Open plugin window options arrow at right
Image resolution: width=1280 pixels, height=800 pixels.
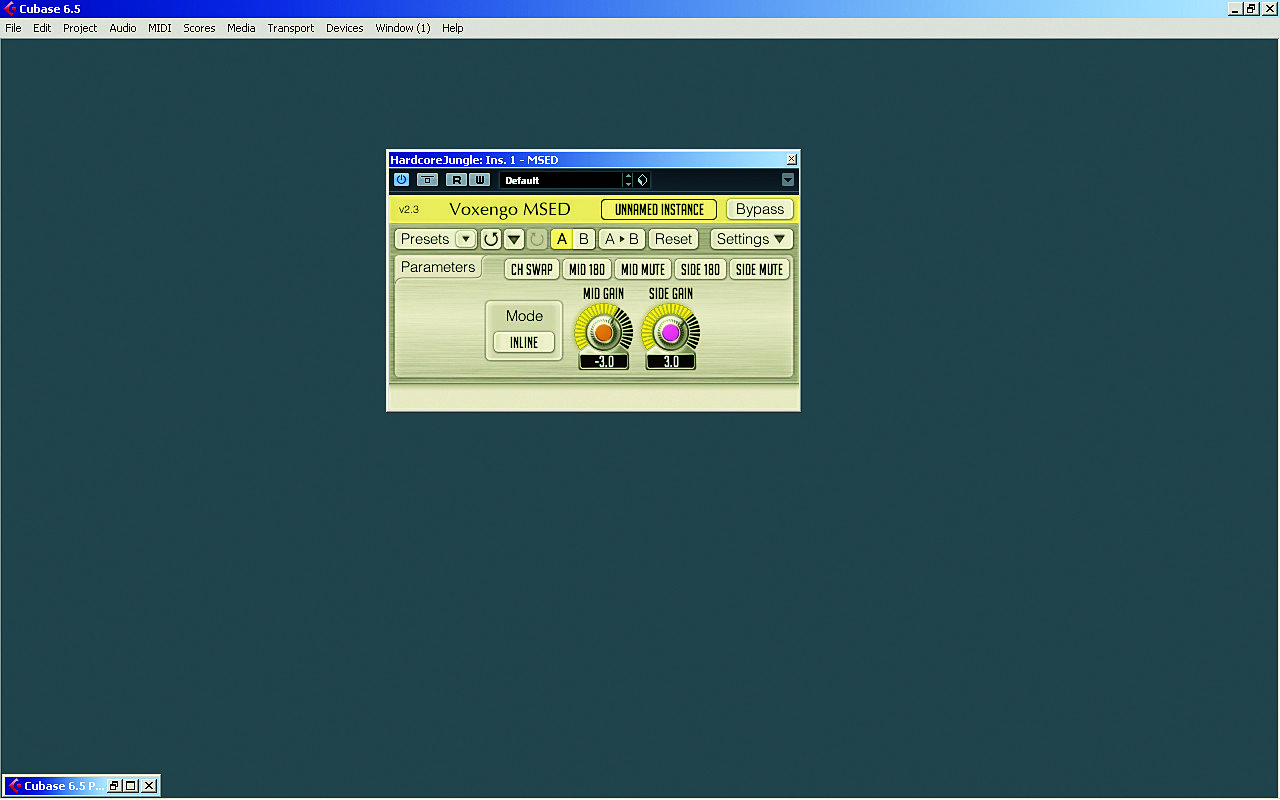[788, 180]
